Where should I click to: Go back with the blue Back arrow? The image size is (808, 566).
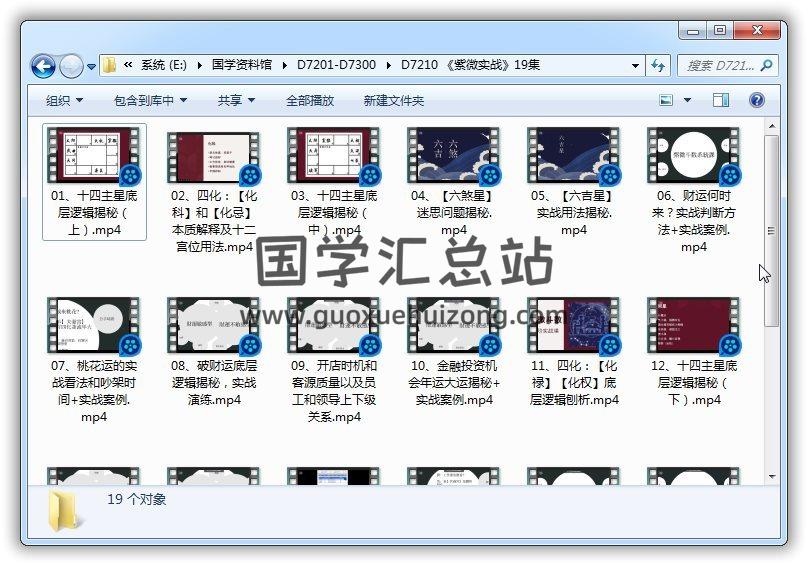pyautogui.click(x=43, y=66)
